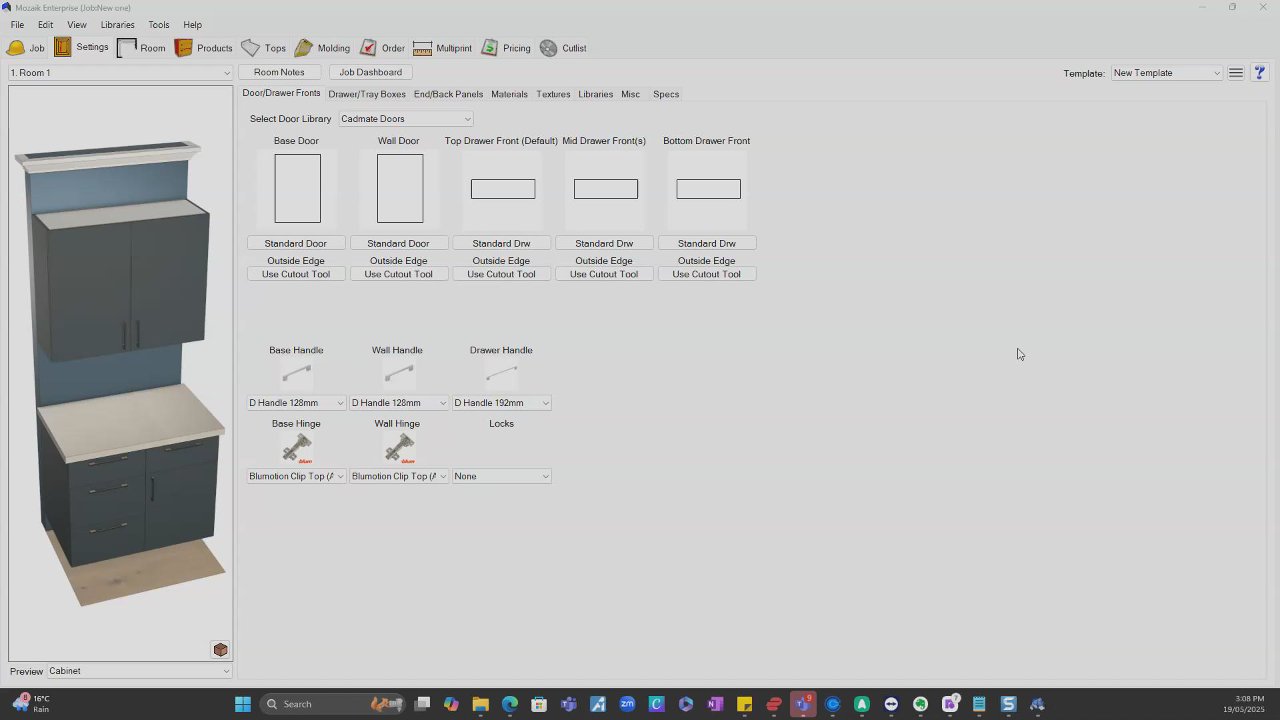Select the Base Door preview thumbnail
The image size is (1280, 720).
(x=298, y=189)
